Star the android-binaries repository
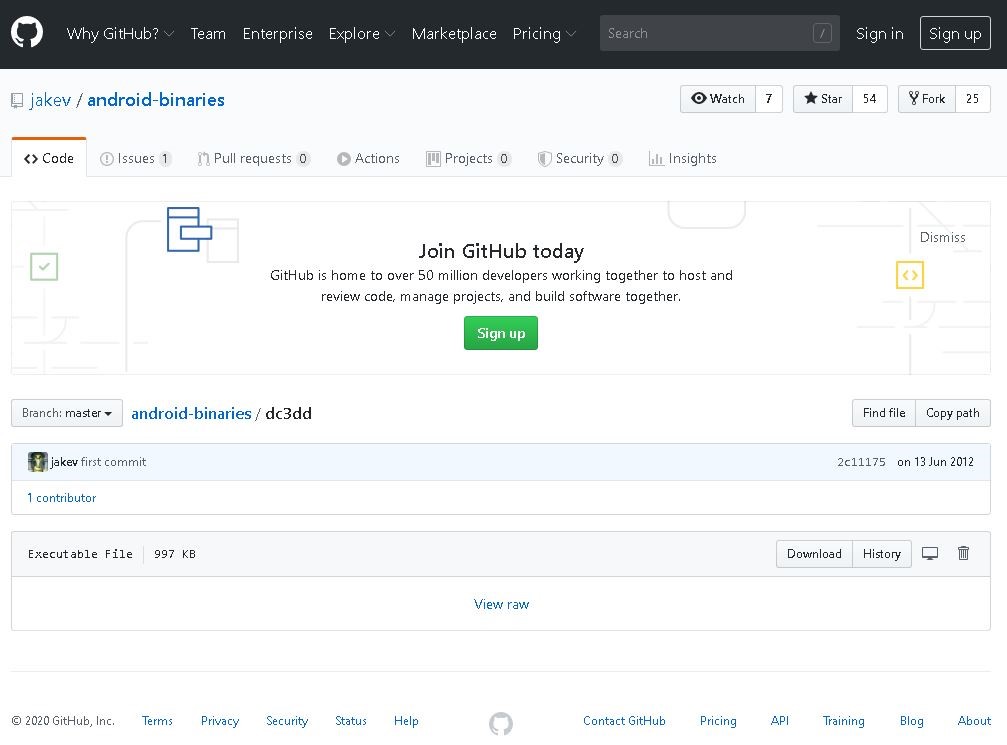Image resolution: width=1007 pixels, height=745 pixels. (x=823, y=99)
